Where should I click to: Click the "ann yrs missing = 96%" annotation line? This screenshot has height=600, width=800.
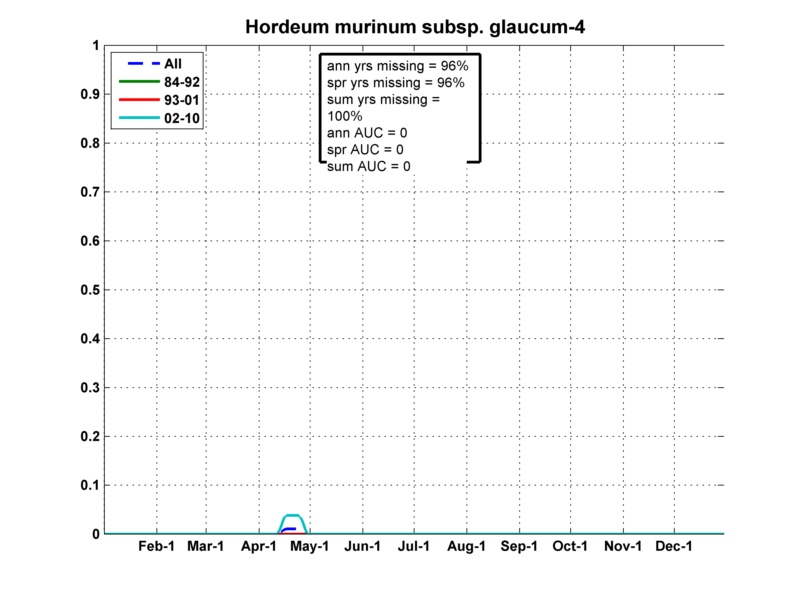[396, 66]
